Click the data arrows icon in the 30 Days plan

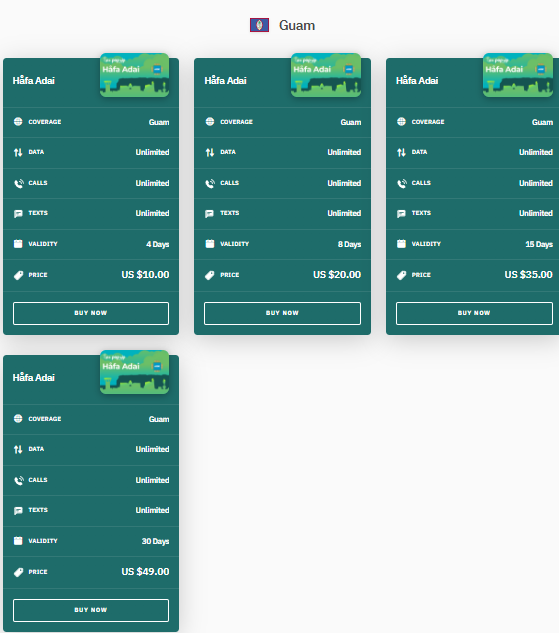18,449
